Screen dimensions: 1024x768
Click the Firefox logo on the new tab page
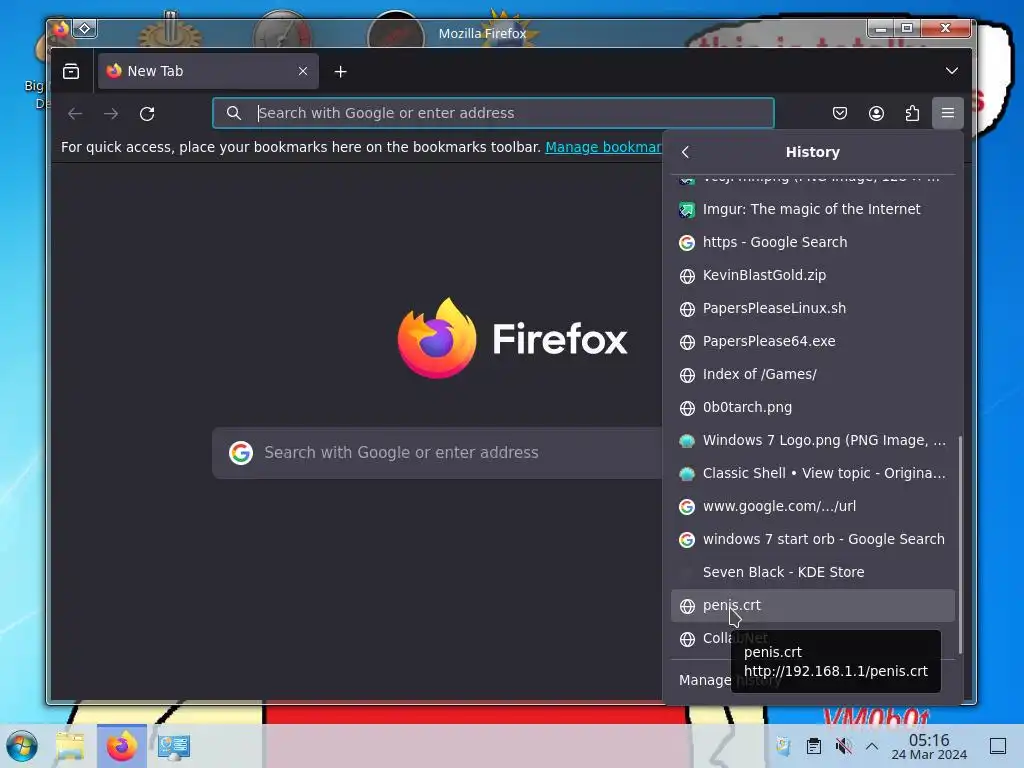pos(437,338)
